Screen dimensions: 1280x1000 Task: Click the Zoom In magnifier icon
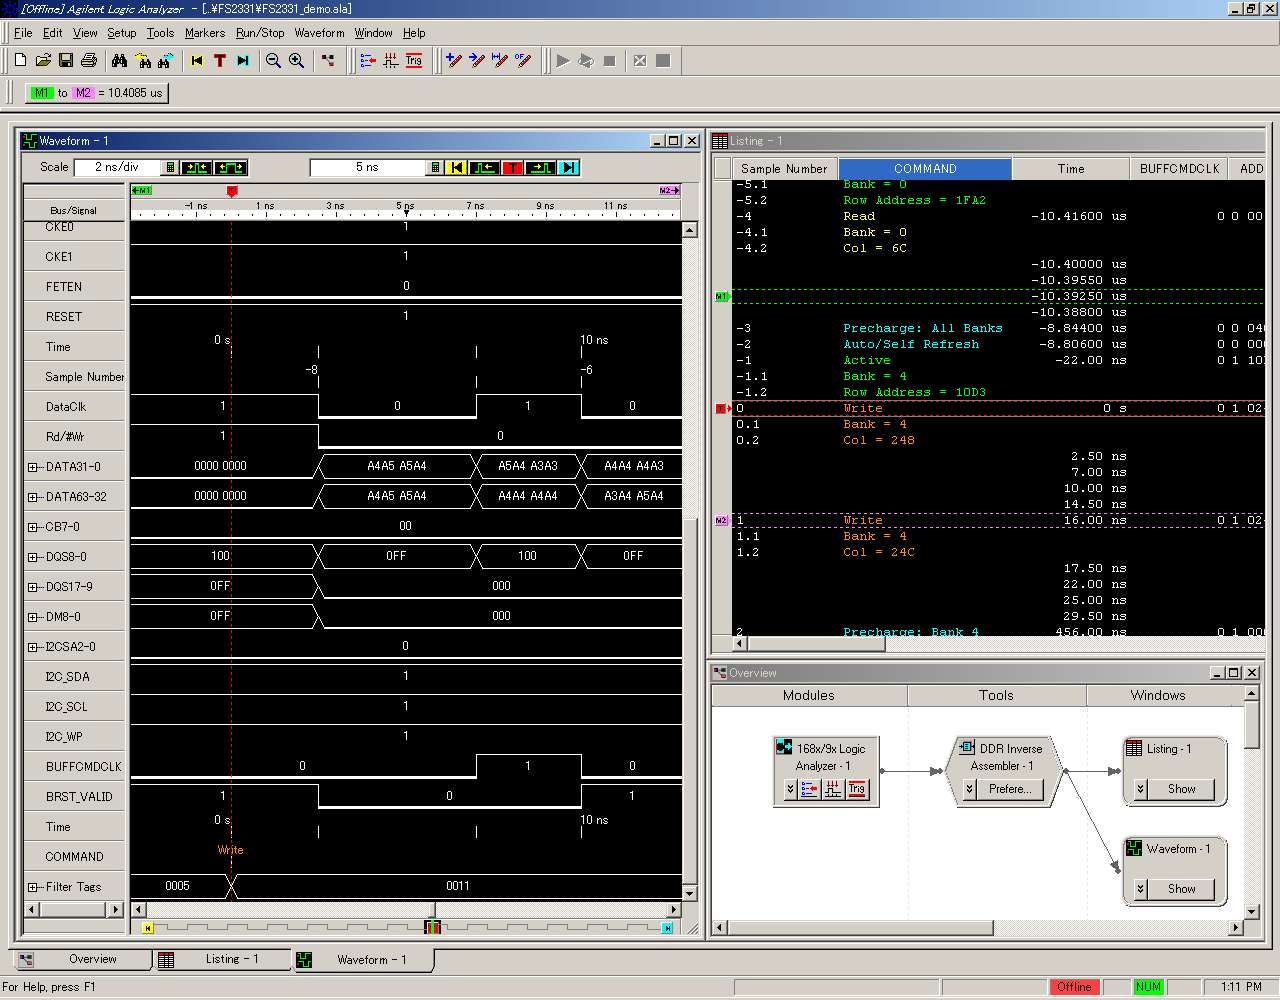[x=297, y=61]
